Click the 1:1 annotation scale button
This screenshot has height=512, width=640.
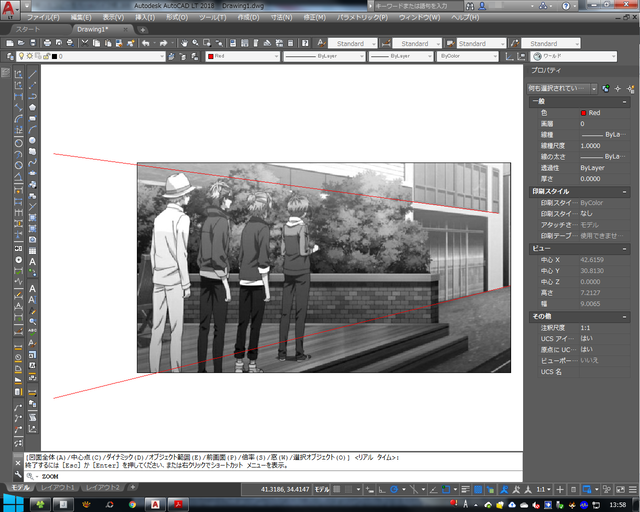542,489
